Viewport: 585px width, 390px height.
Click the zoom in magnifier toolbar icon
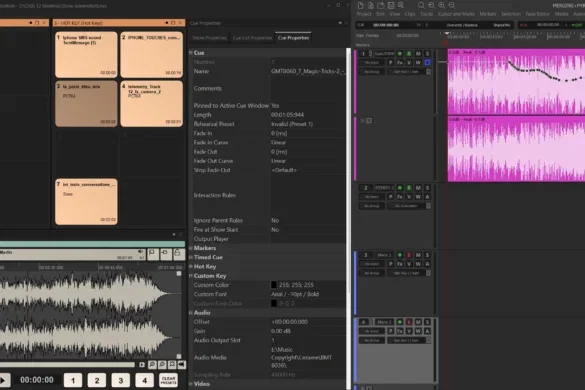[442, 5]
